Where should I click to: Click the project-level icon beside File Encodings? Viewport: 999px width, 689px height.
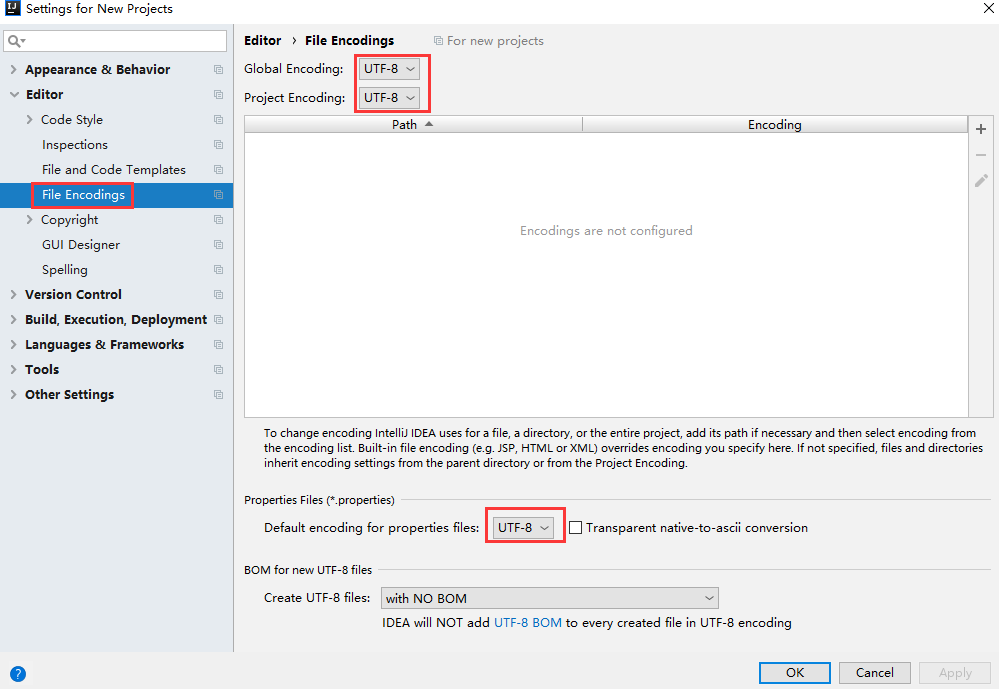click(218, 195)
